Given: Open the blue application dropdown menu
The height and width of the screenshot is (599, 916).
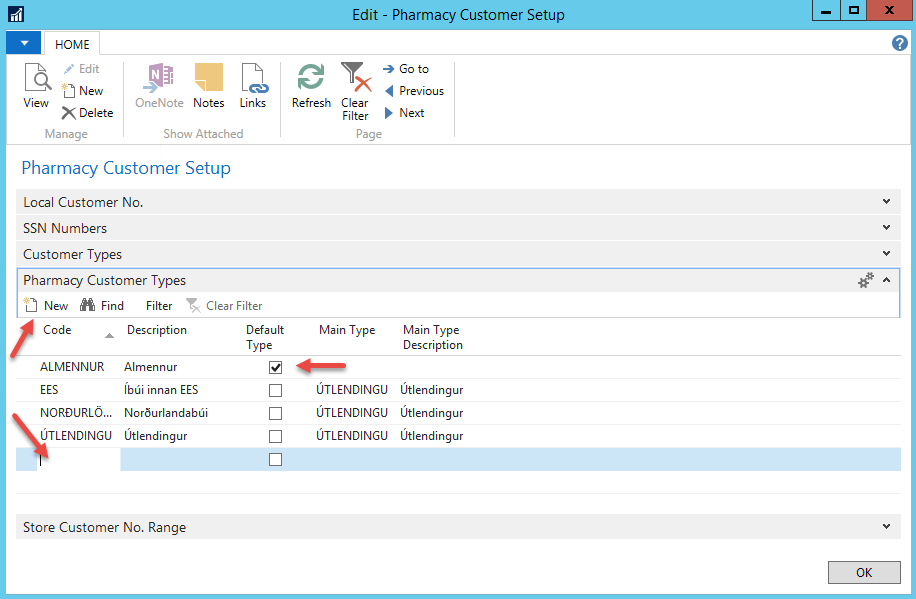Looking at the screenshot, I should click(24, 44).
